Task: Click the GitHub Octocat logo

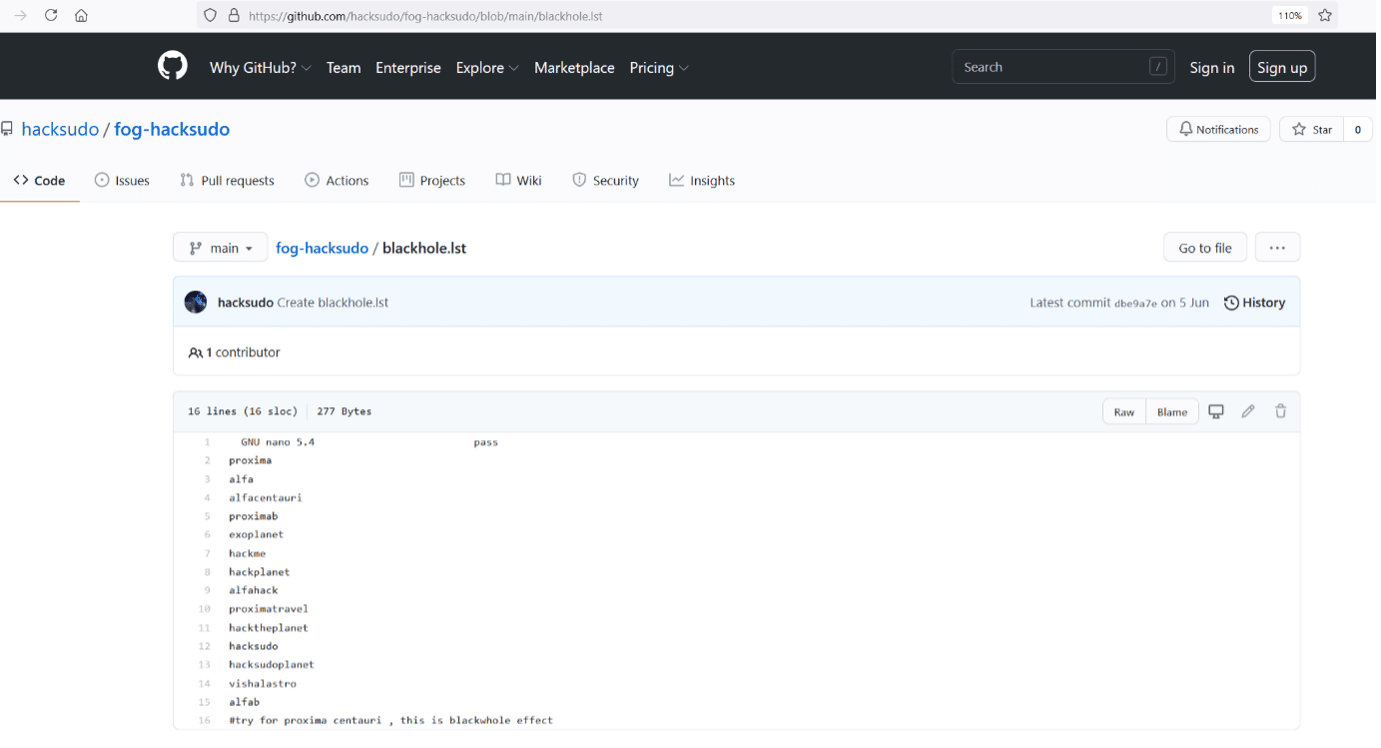Action: coord(172,67)
